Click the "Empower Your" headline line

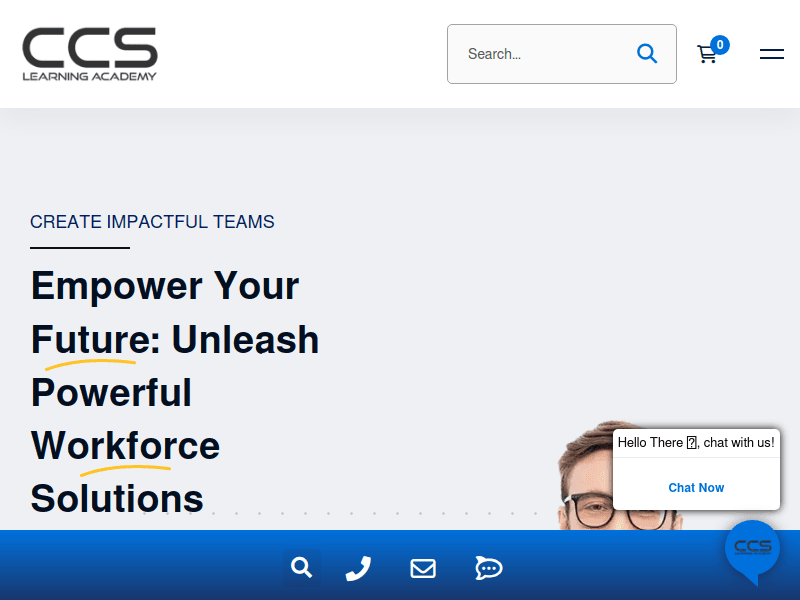point(165,286)
